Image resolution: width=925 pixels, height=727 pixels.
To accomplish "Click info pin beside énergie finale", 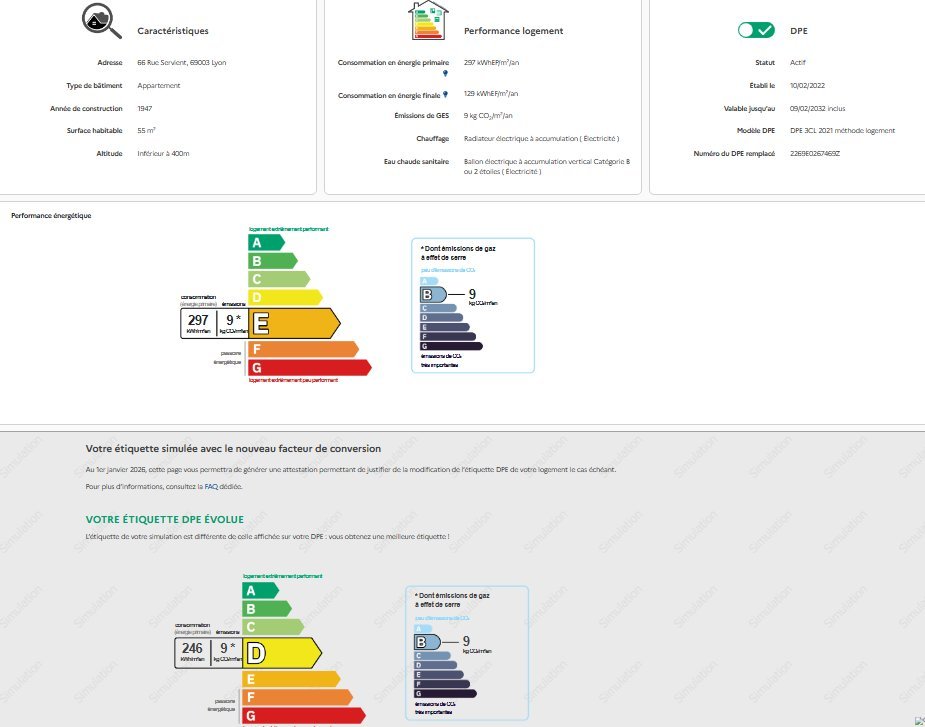I will (445, 93).
